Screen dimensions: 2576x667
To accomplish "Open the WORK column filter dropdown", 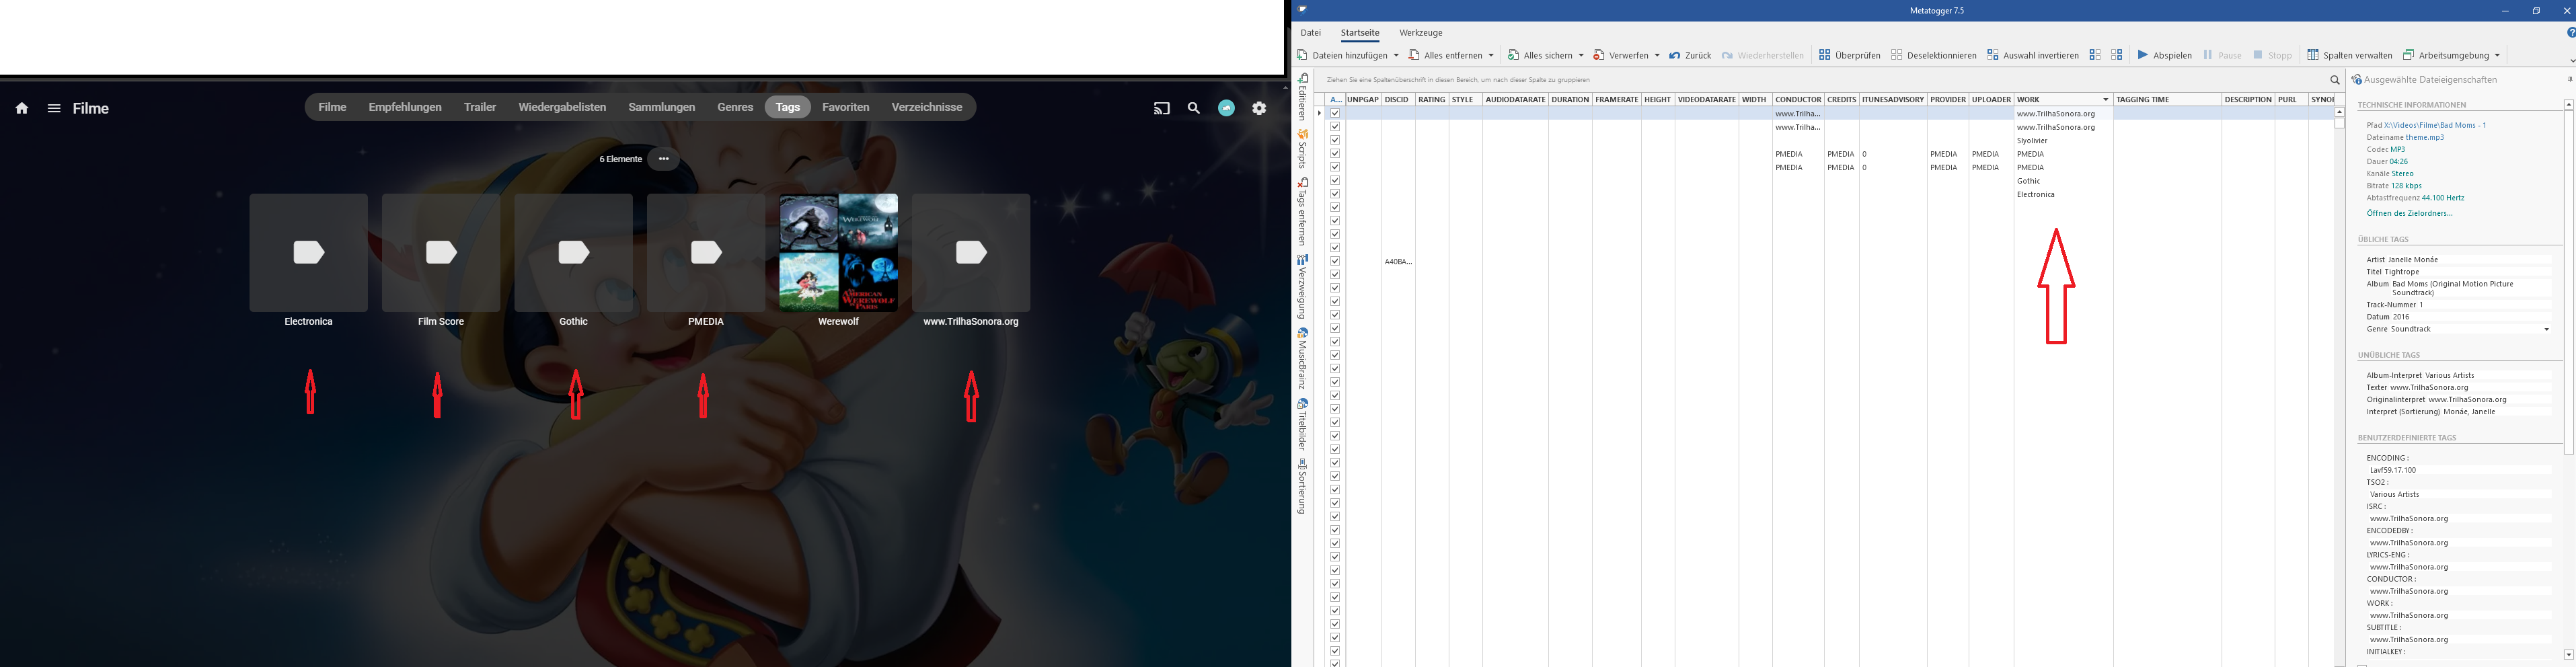I will point(2105,100).
